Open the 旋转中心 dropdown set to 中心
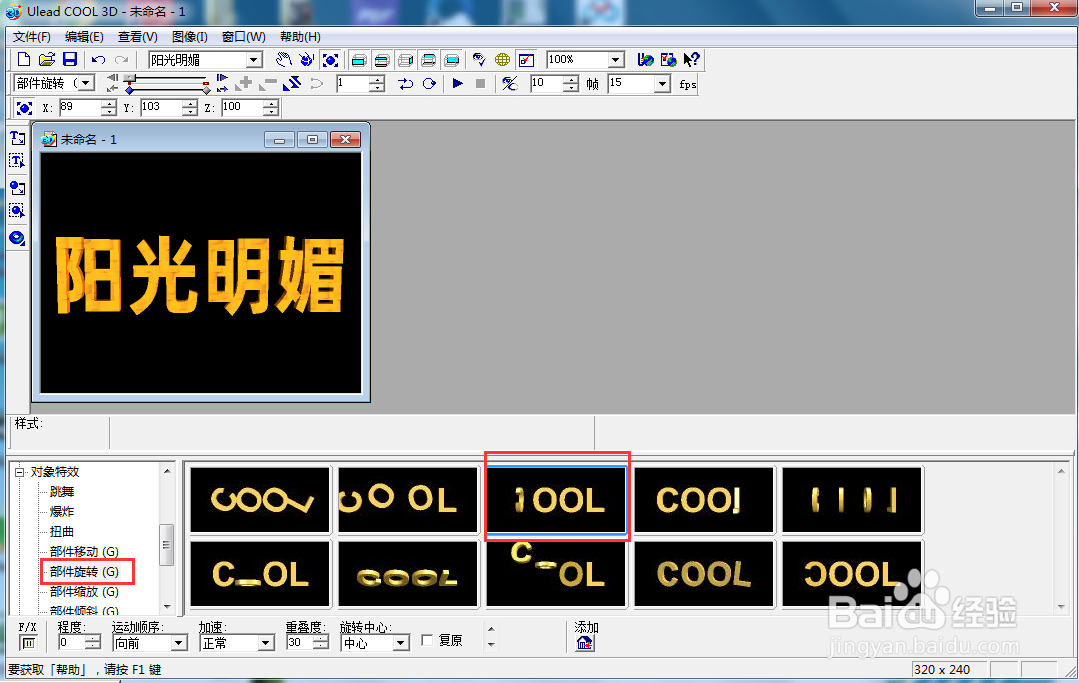The height and width of the screenshot is (683, 1079). (x=400, y=643)
